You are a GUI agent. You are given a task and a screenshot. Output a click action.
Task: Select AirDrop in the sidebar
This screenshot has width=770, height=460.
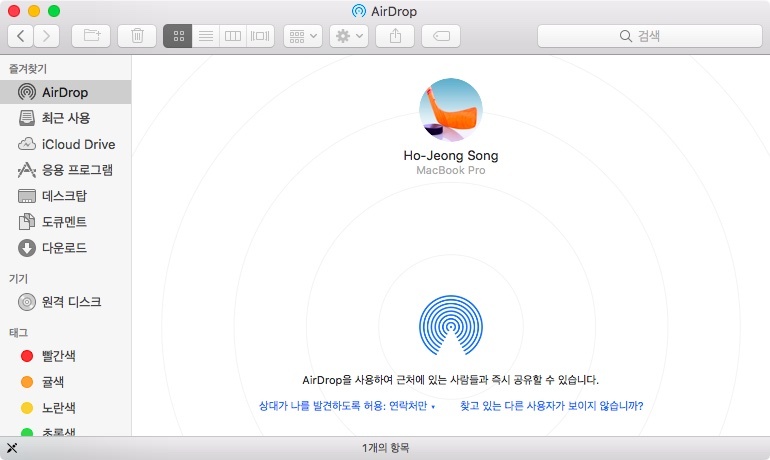coord(65,92)
